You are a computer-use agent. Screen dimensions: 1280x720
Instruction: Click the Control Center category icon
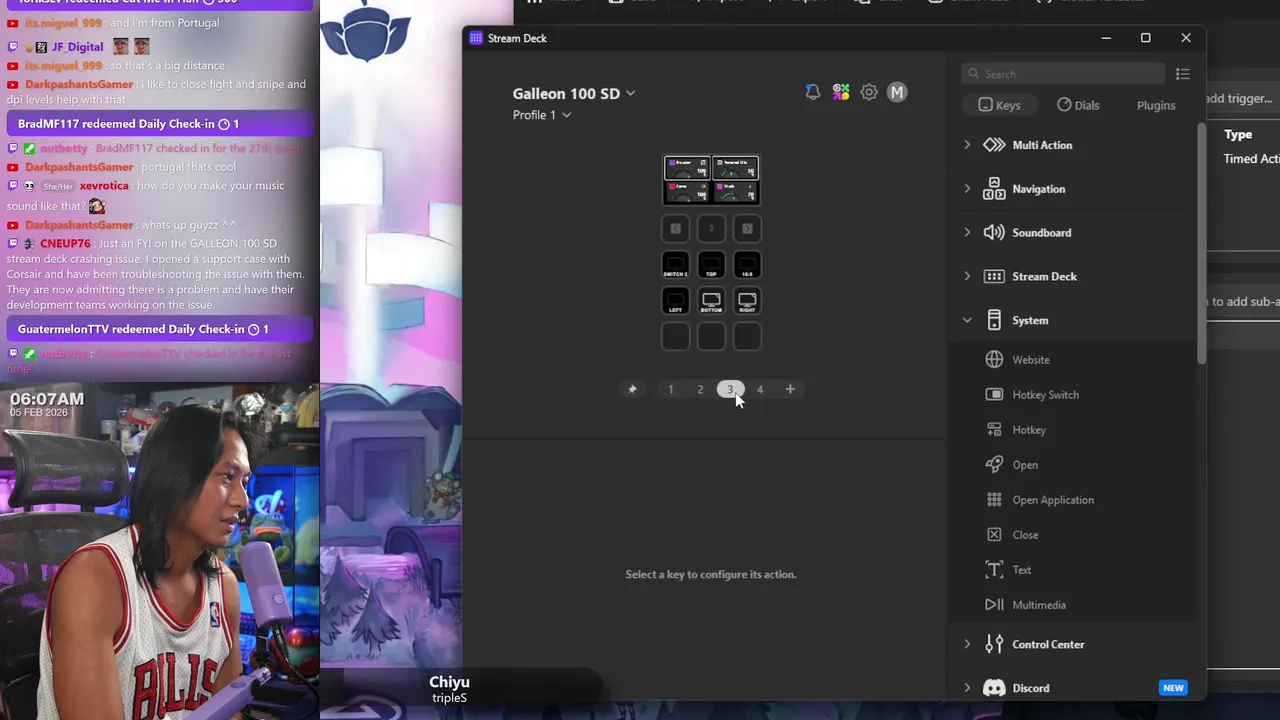pos(994,645)
